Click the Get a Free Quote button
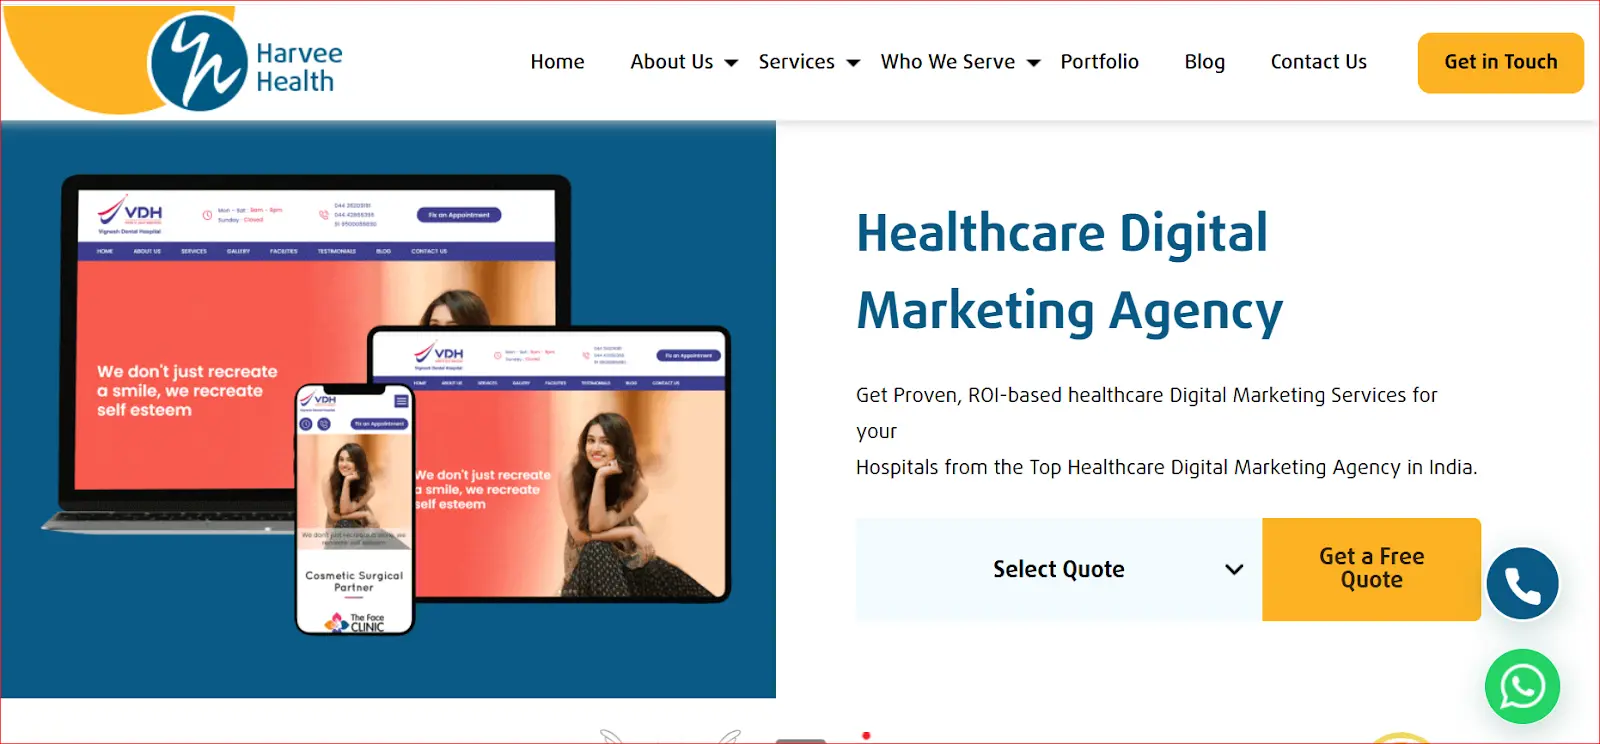The height and width of the screenshot is (744, 1600). (1371, 569)
